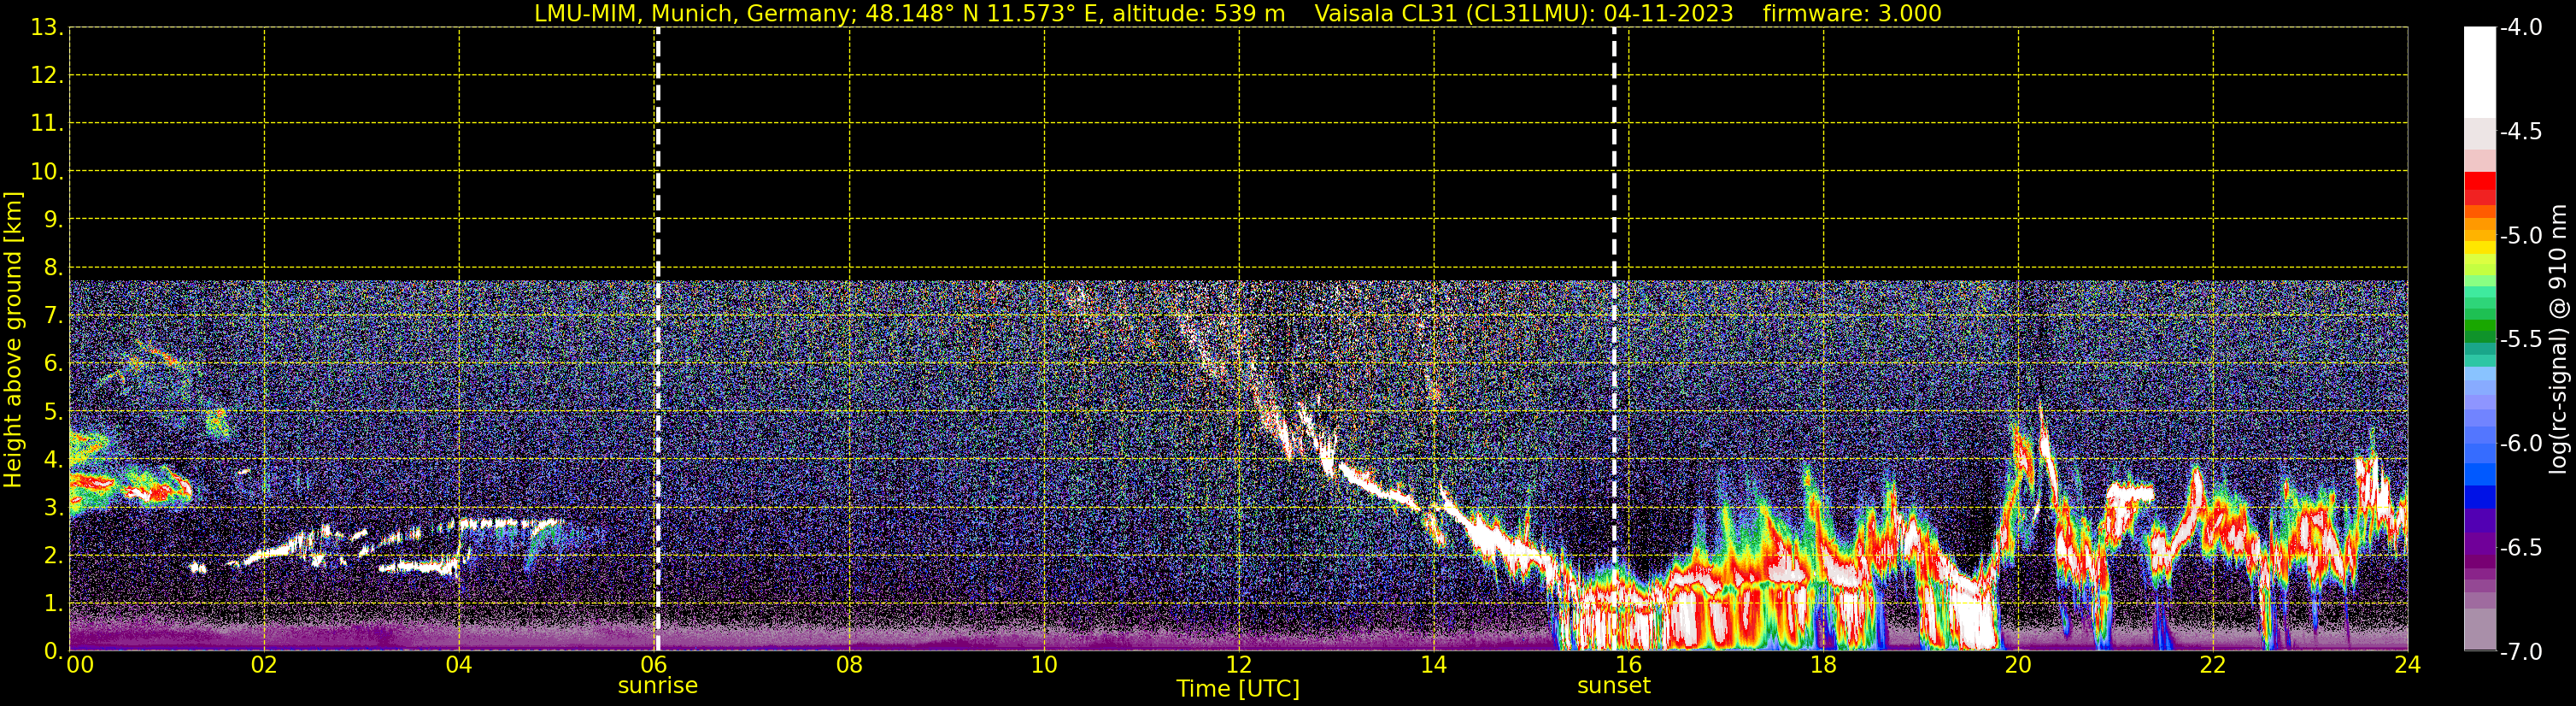This screenshot has width=2576, height=706.
Task: Pick the deep blue segment of the colorbar
Action: (2479, 497)
